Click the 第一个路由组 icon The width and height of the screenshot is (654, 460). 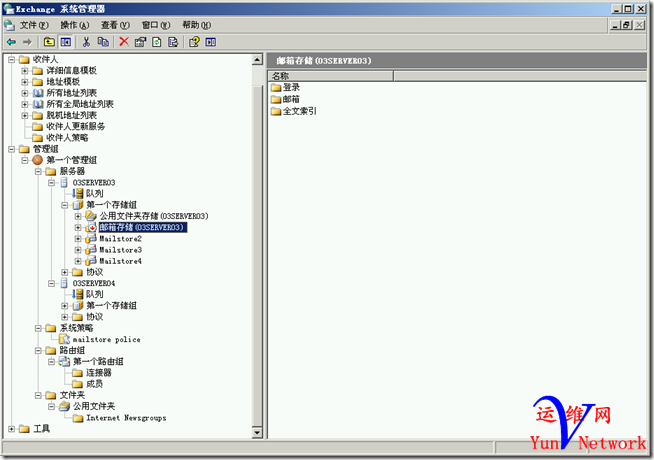click(64, 362)
